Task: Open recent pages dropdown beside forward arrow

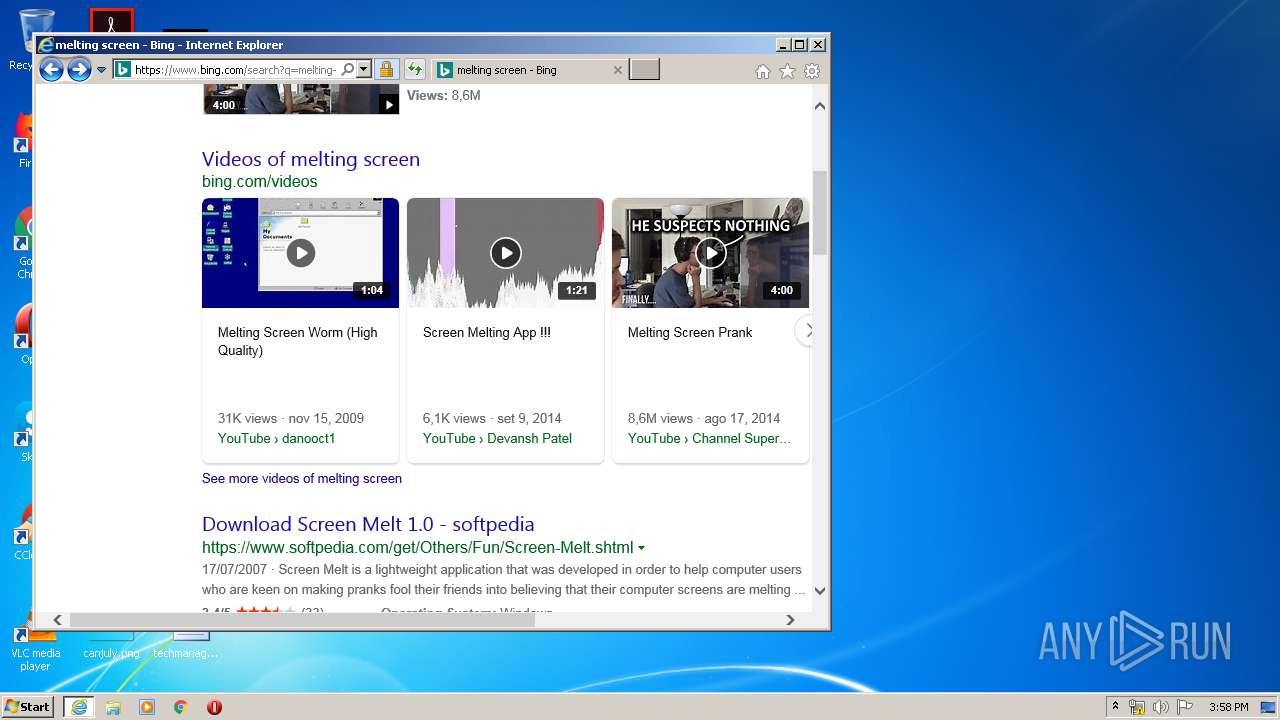Action: click(x=101, y=70)
